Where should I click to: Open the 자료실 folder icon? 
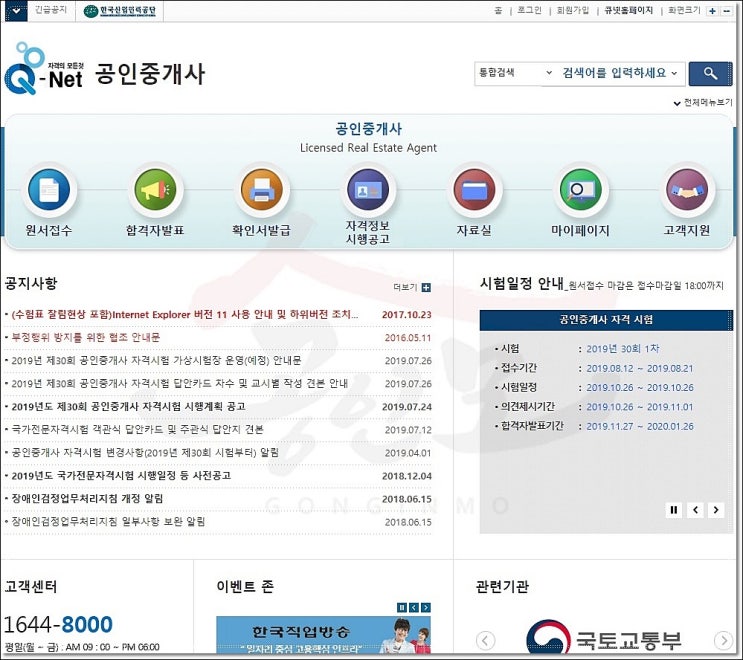click(x=474, y=190)
